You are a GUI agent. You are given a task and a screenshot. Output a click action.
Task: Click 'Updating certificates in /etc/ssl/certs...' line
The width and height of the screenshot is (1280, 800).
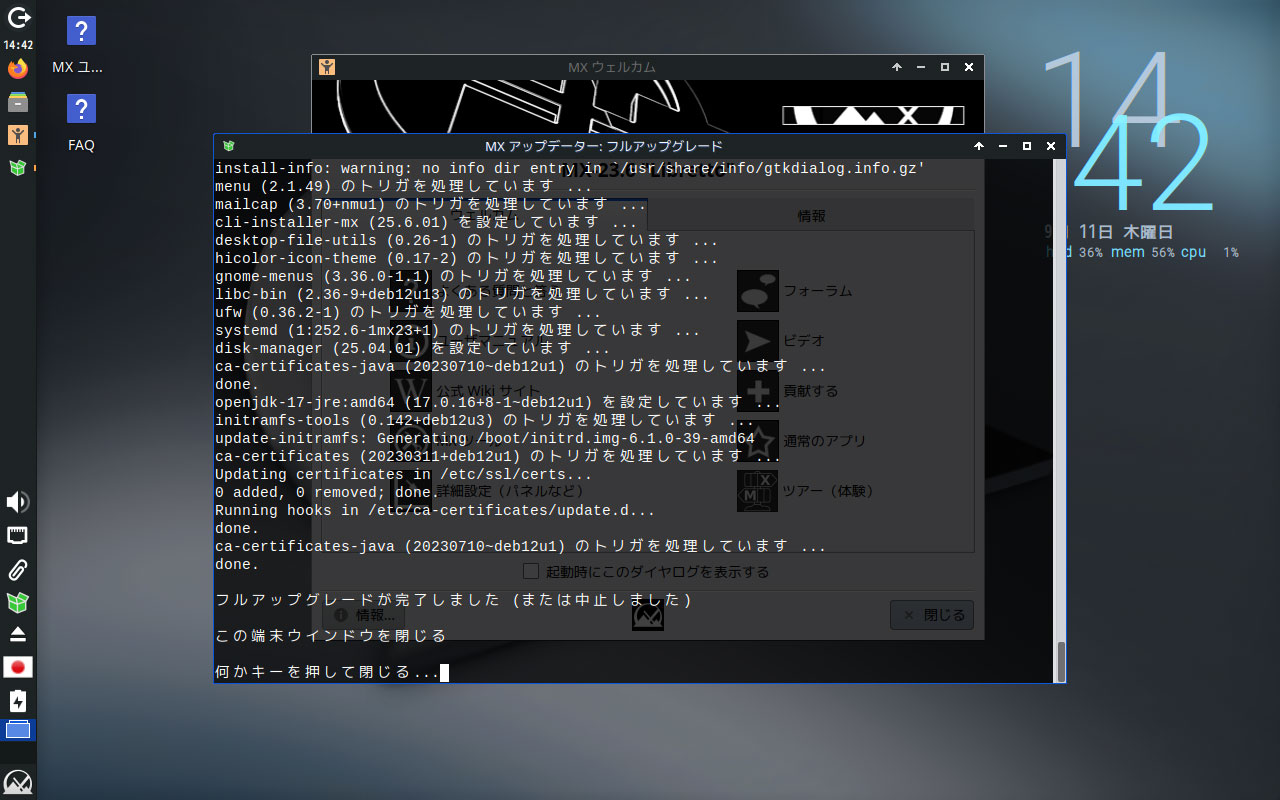pyautogui.click(x=404, y=474)
